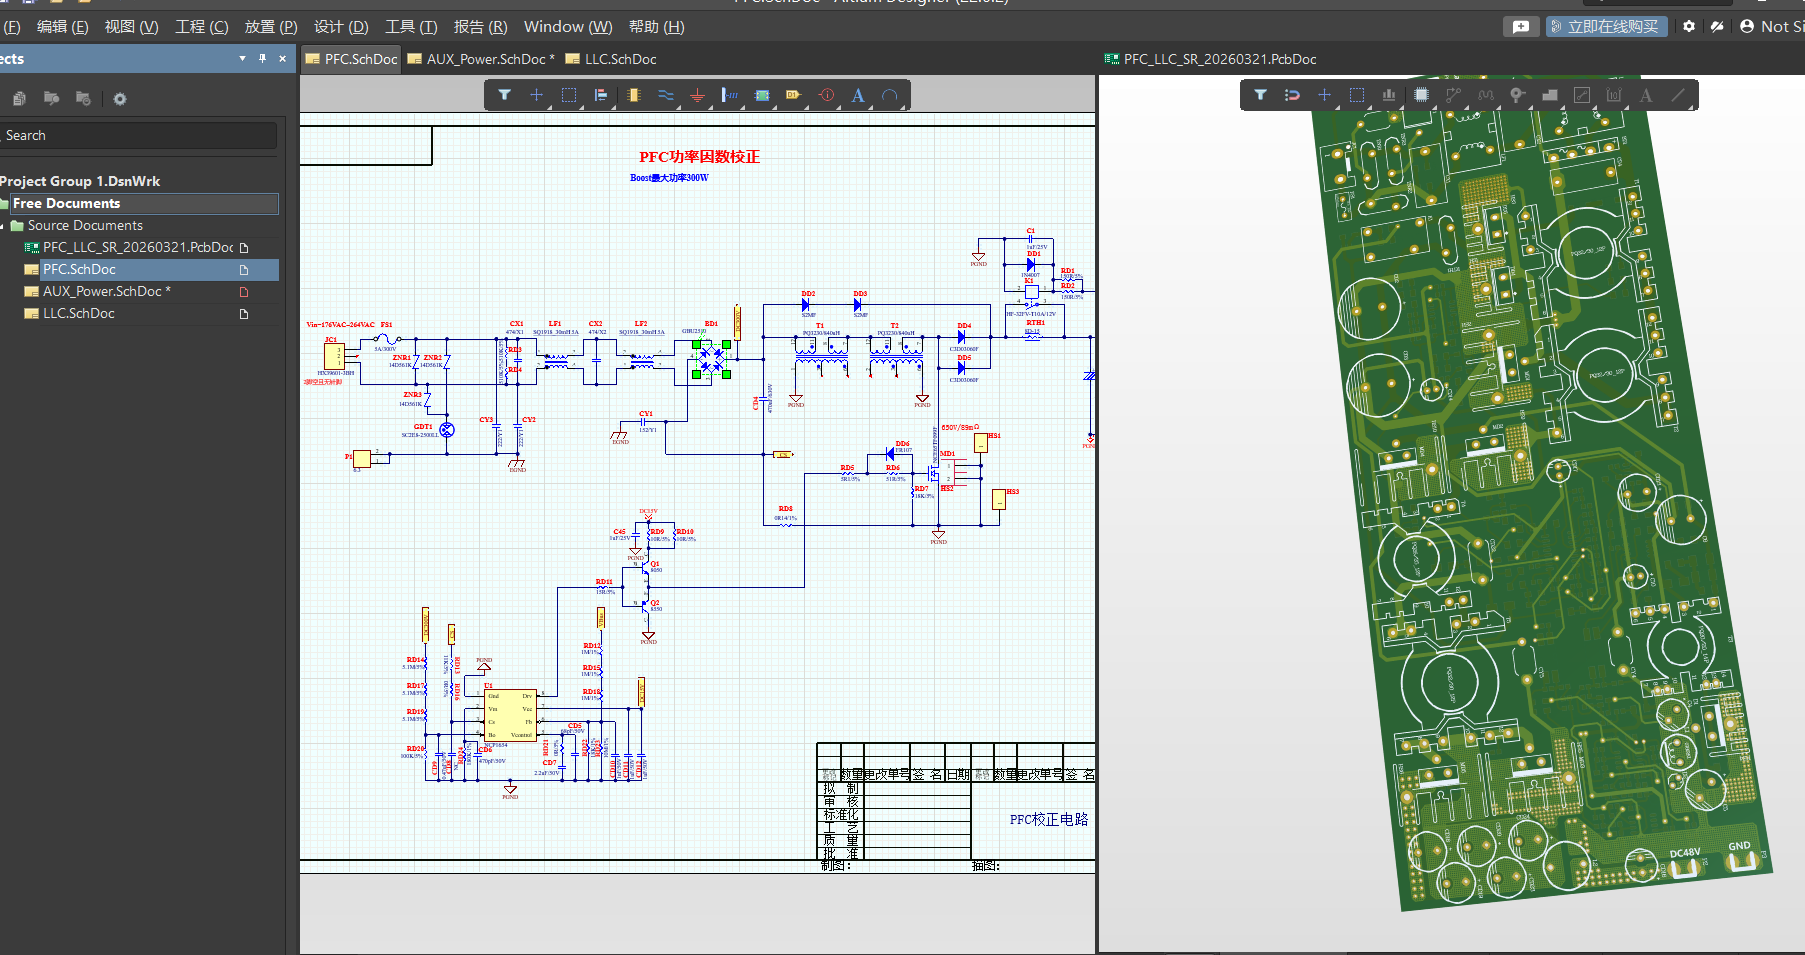1805x955 pixels.
Task: Click the PCB place component chip icon
Action: click(x=1421, y=95)
